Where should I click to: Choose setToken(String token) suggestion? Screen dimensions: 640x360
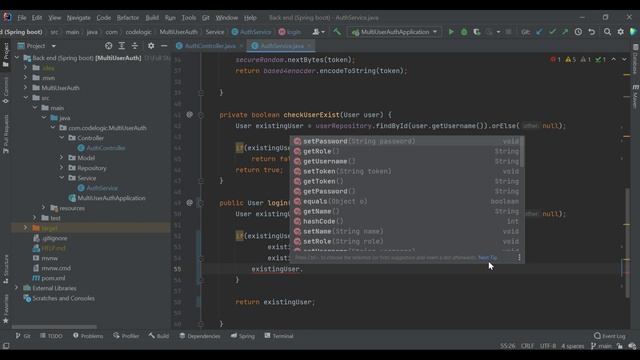tap(406, 171)
